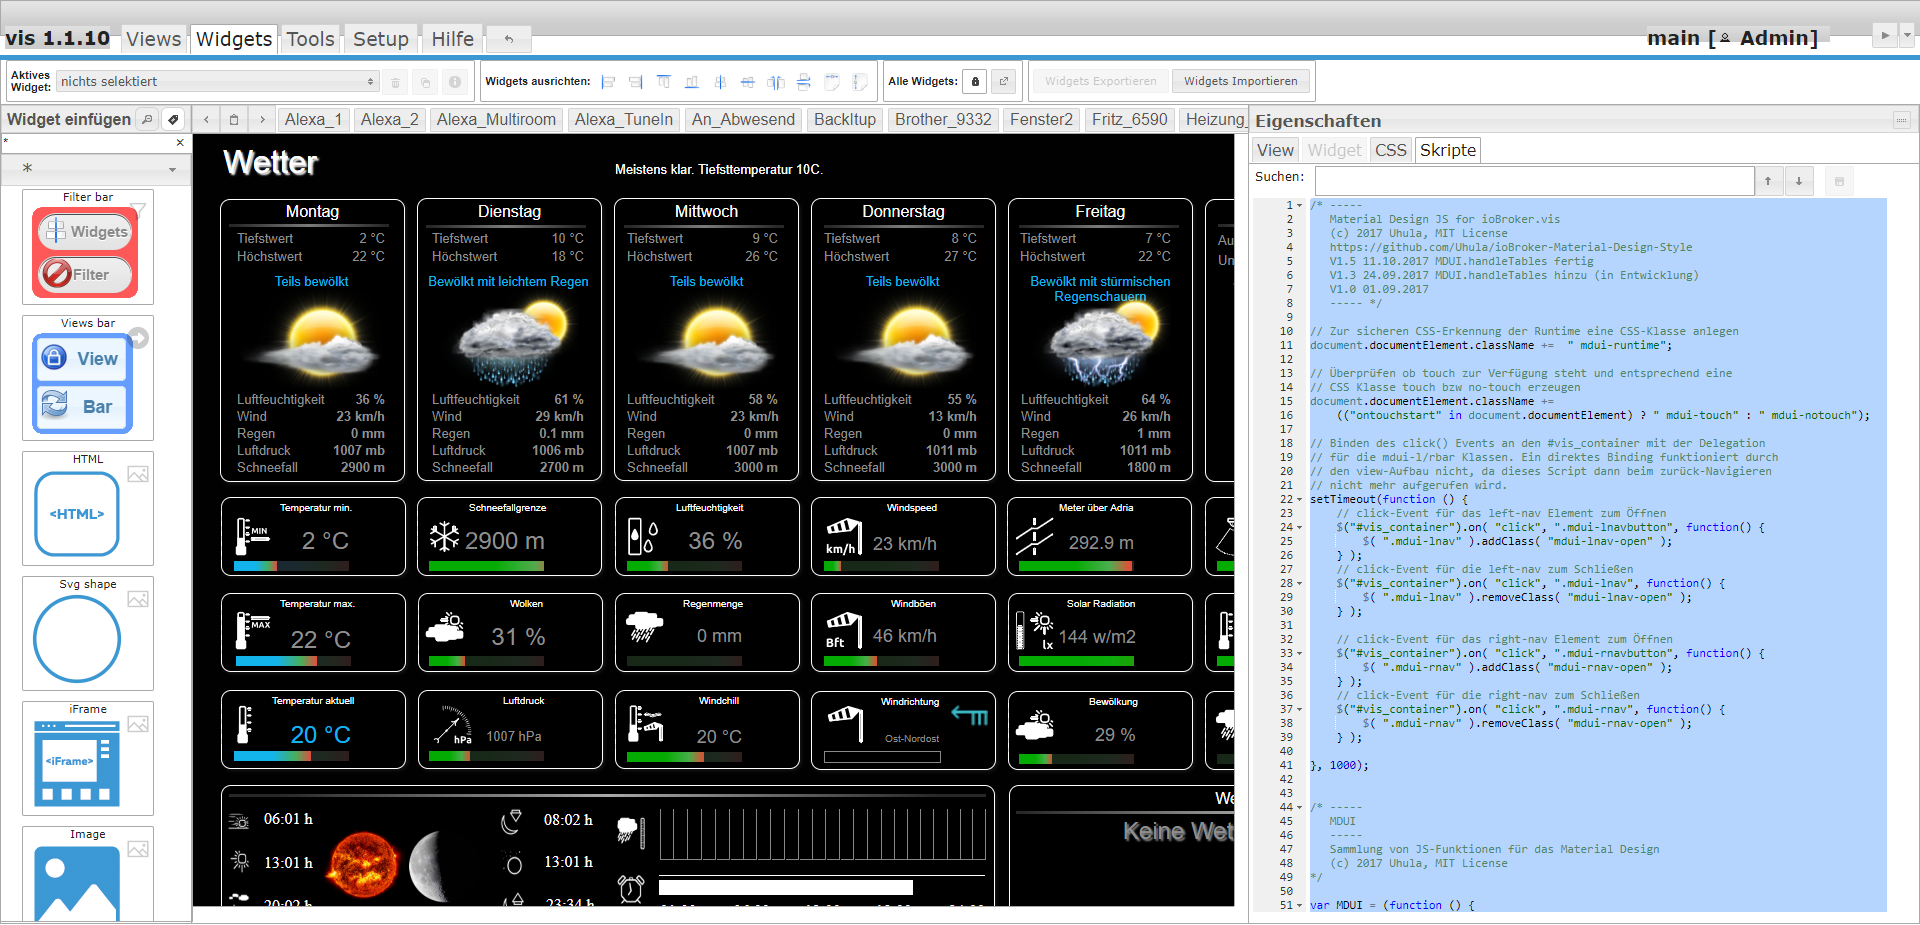1920x925 pixels.
Task: Click the search-up arrow in the Skripte panel
Action: pyautogui.click(x=1768, y=181)
